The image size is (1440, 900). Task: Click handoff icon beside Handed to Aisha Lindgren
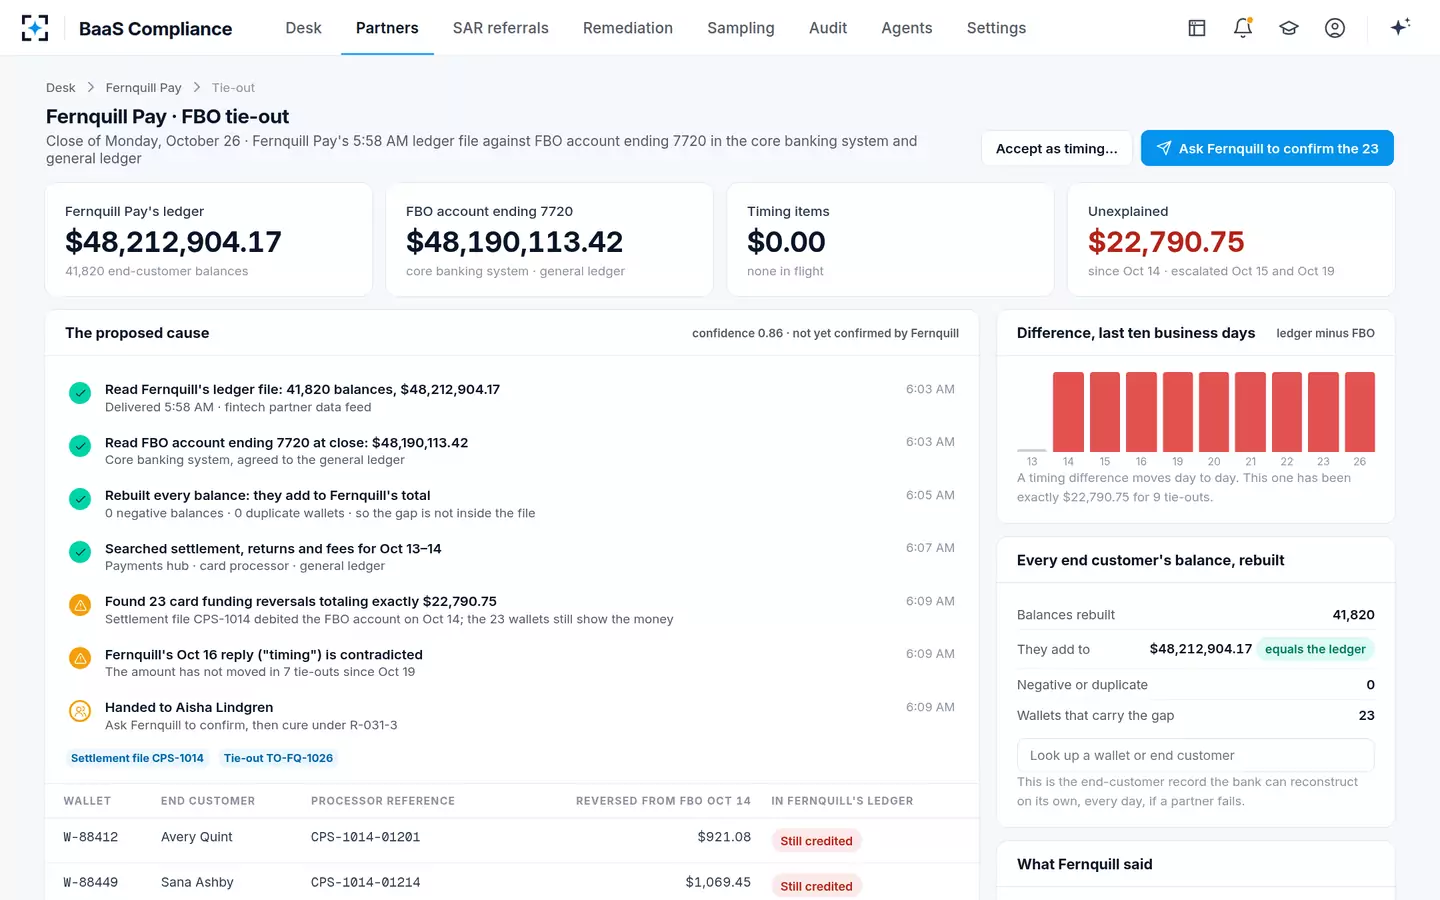[80, 711]
